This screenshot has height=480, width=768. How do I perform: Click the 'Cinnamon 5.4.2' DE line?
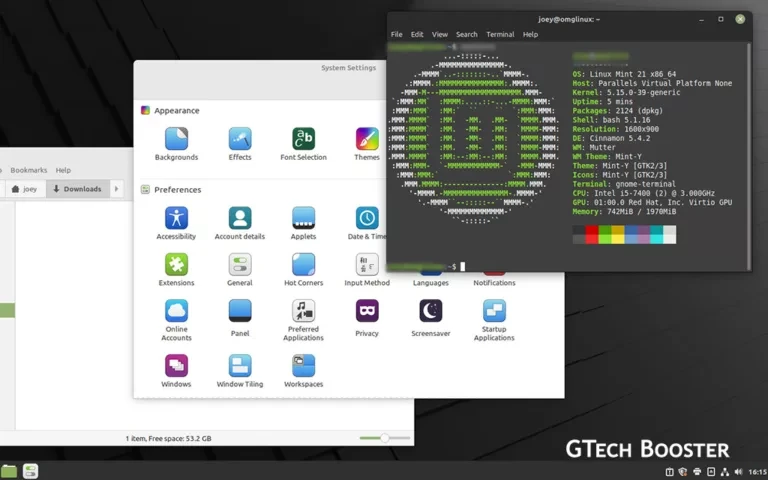click(611, 139)
